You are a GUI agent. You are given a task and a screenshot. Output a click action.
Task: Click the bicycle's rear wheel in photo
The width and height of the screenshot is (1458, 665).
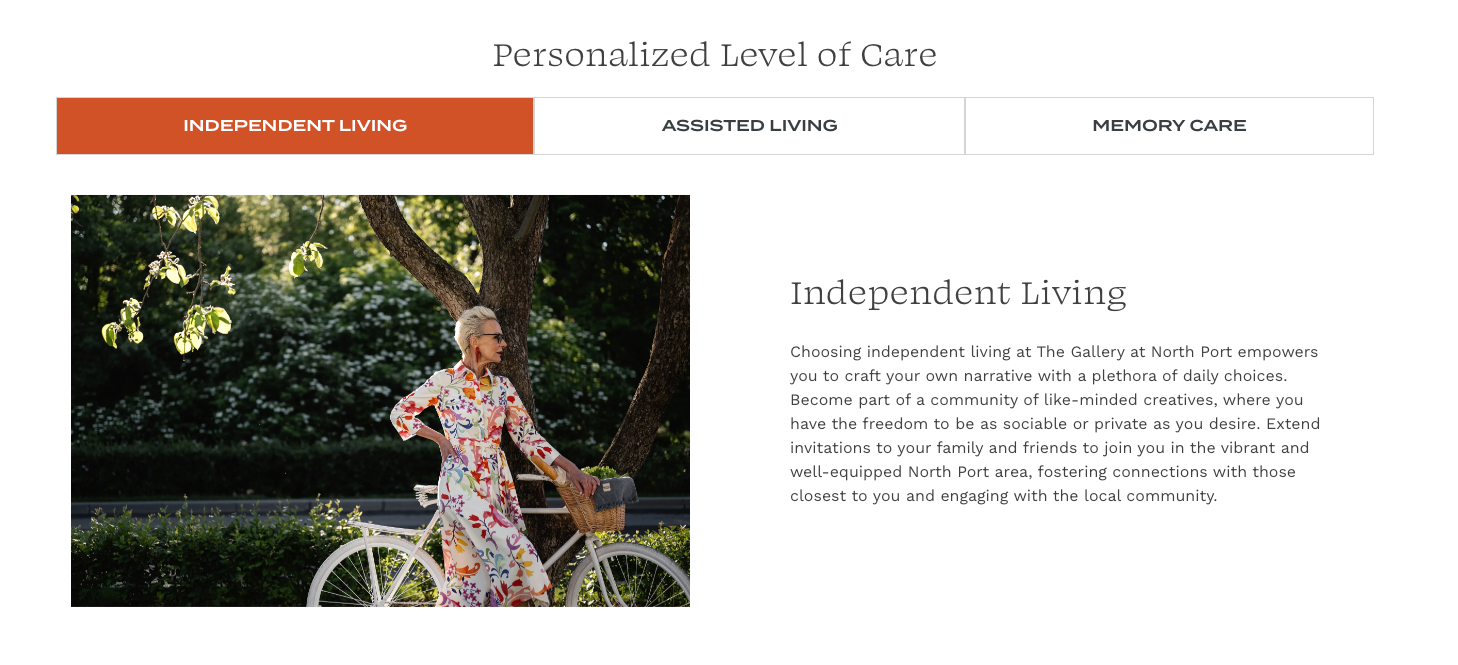[376, 578]
